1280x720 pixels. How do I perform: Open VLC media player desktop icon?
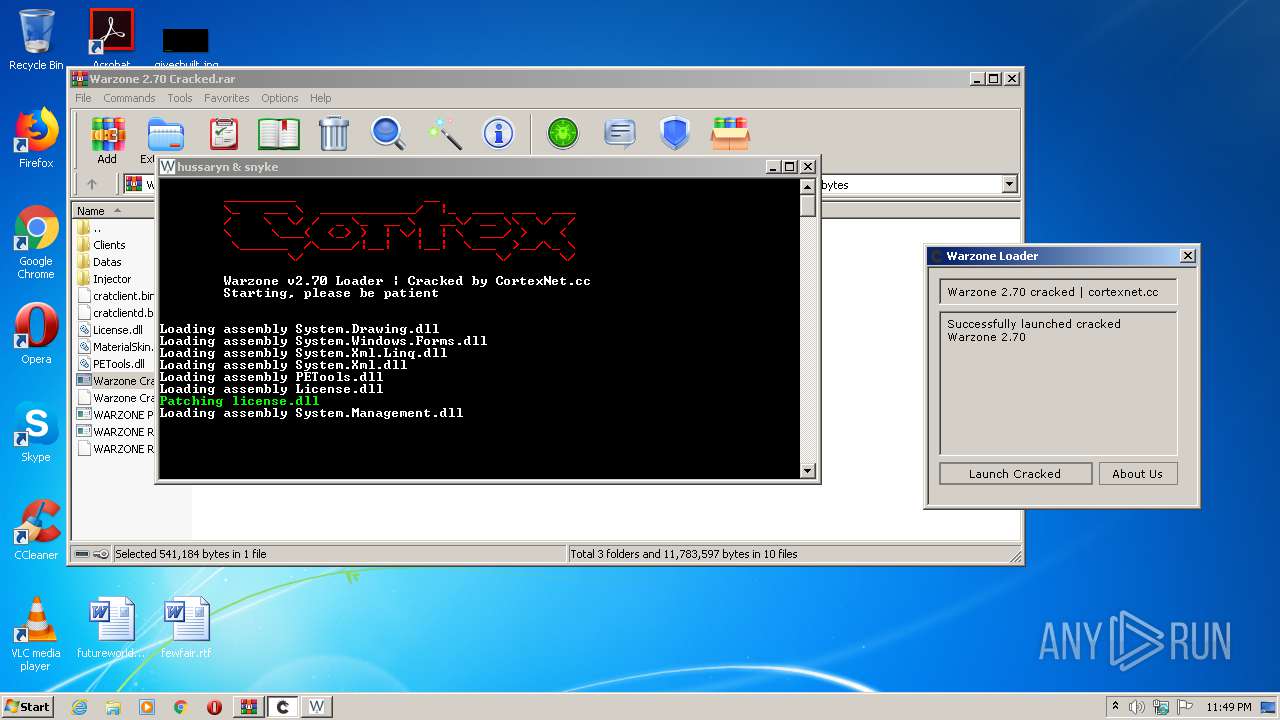[36, 635]
